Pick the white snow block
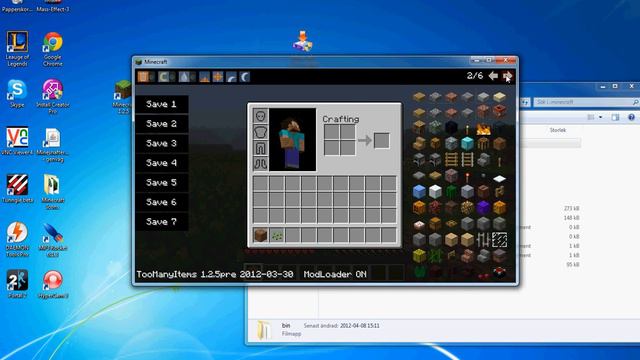This screenshot has height=360, width=640. pos(435,191)
